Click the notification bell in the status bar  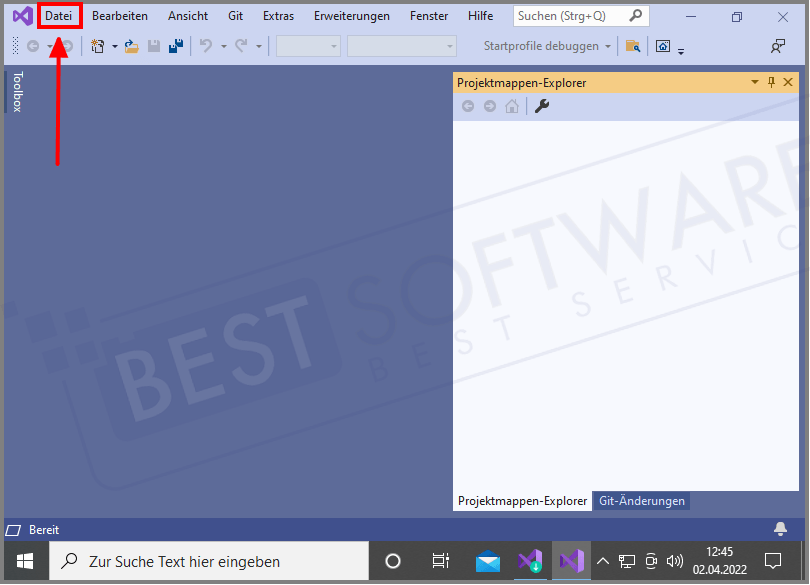coord(780,529)
